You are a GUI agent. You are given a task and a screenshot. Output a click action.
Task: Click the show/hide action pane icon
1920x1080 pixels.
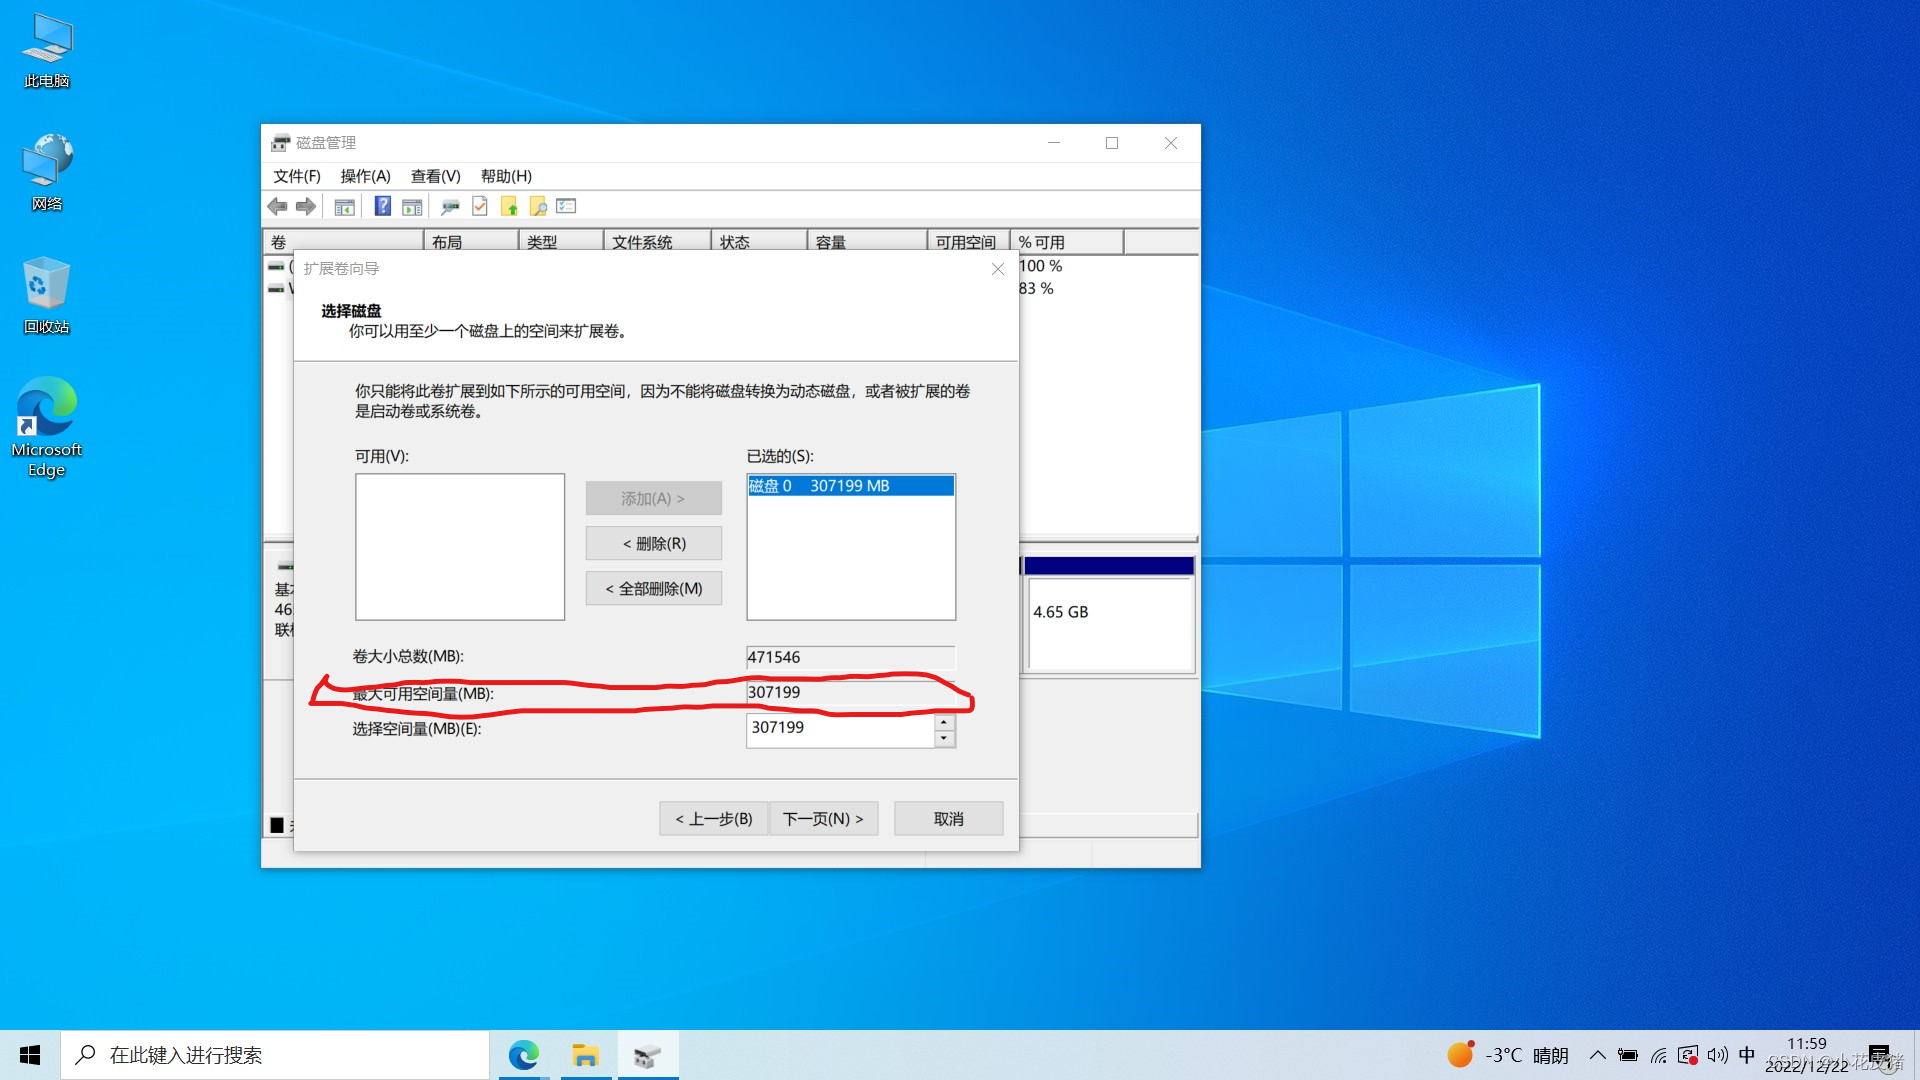point(412,207)
